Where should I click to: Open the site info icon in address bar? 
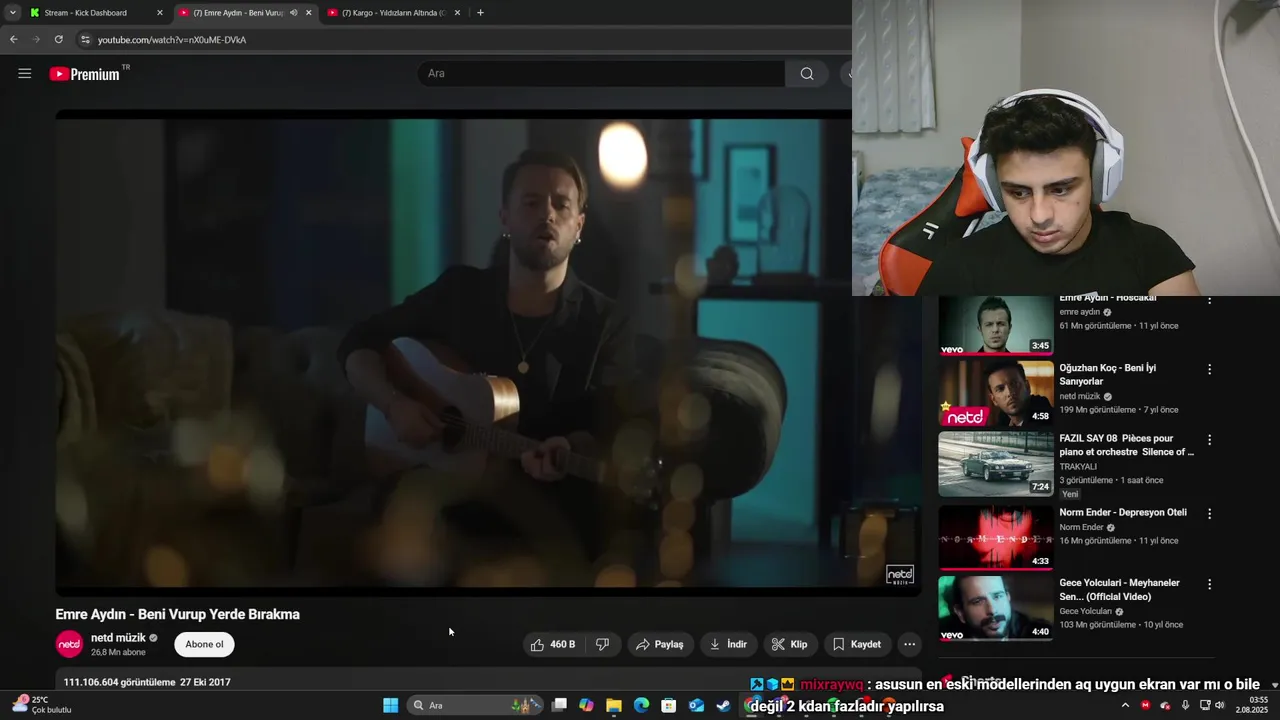click(x=85, y=39)
